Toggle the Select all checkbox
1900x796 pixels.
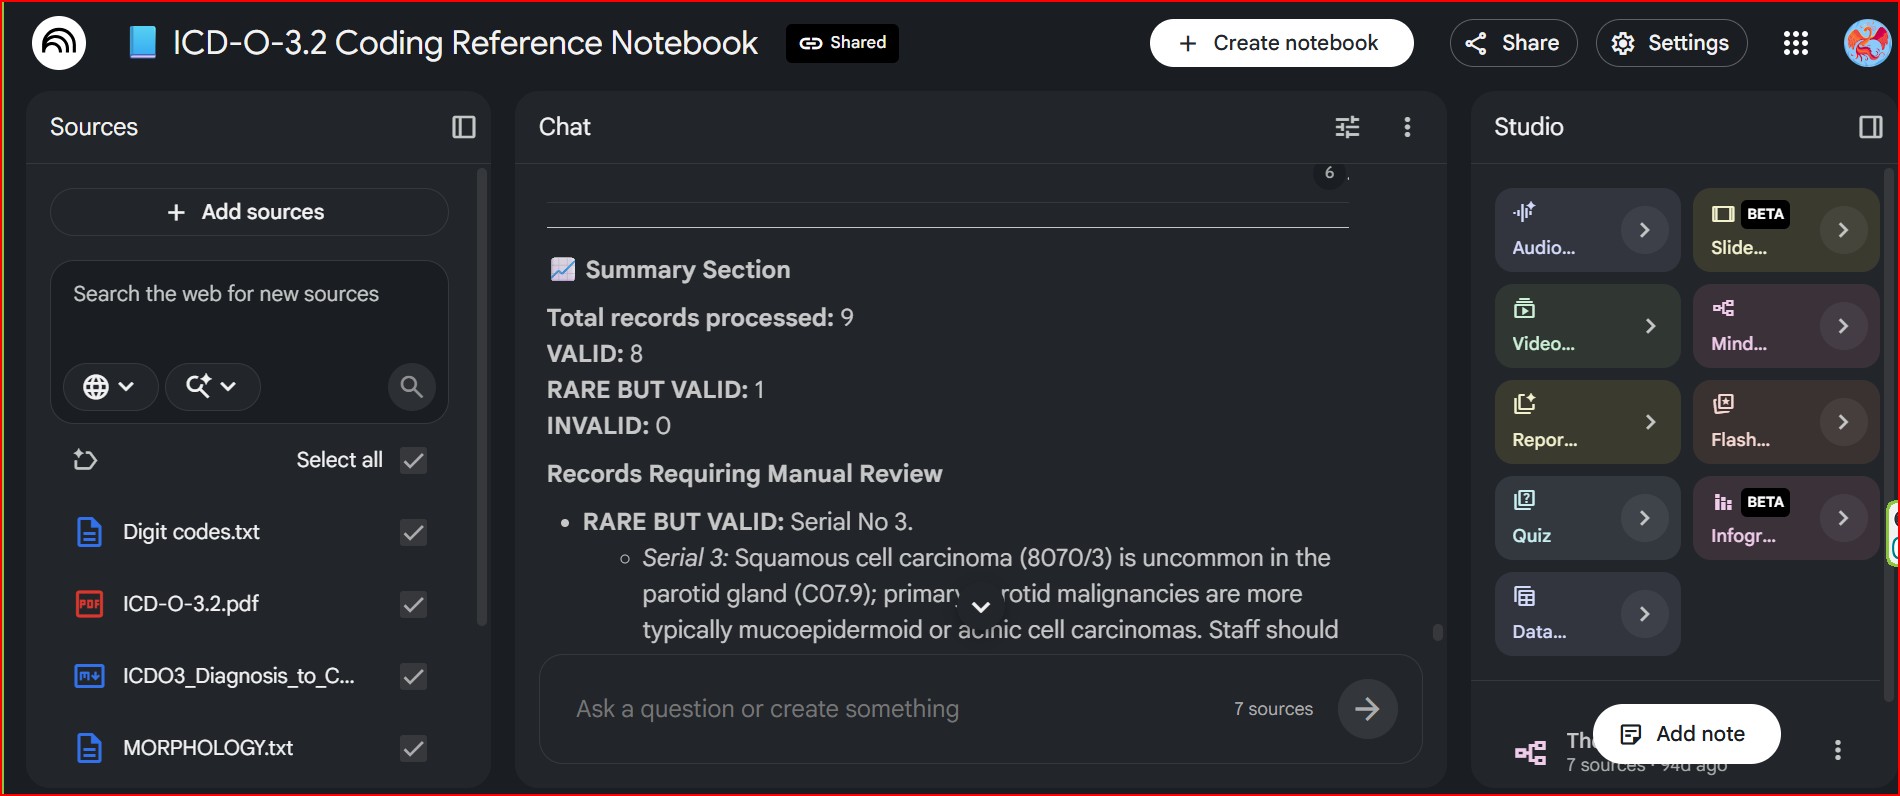413,460
